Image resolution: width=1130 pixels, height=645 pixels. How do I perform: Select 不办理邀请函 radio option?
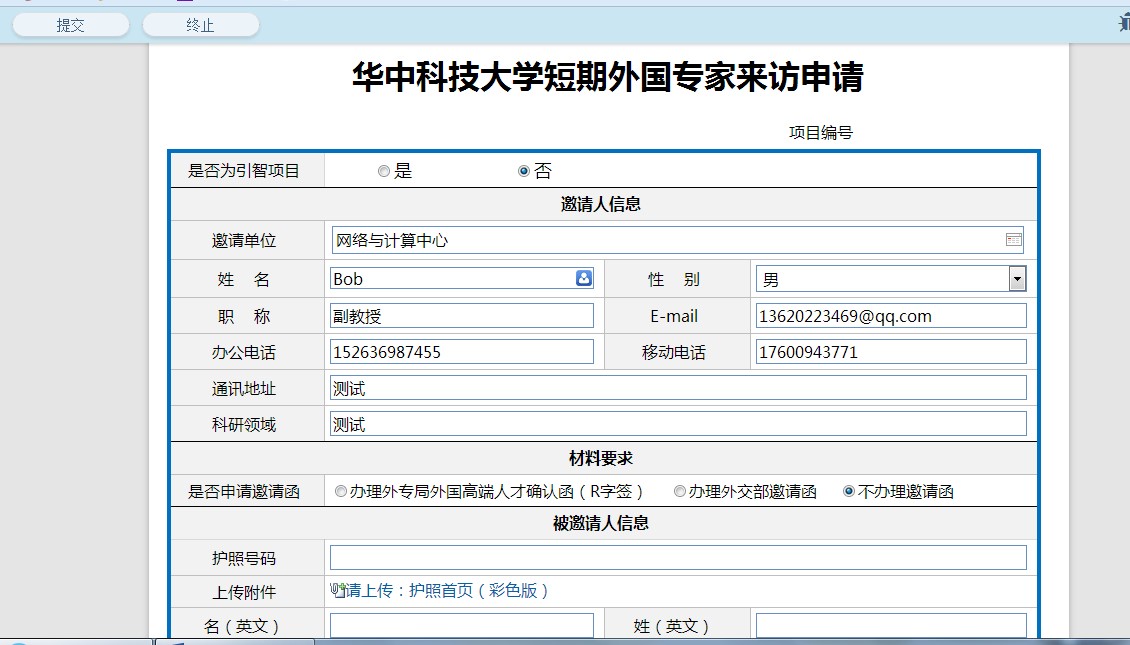[x=849, y=492]
